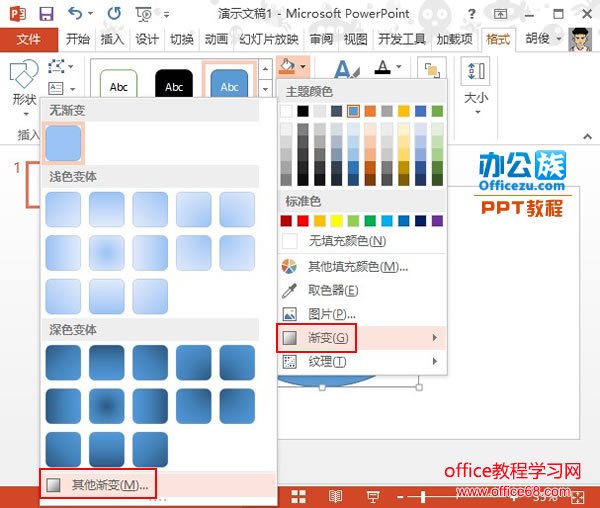Switch to the 设计 Design tab

pyautogui.click(x=147, y=39)
